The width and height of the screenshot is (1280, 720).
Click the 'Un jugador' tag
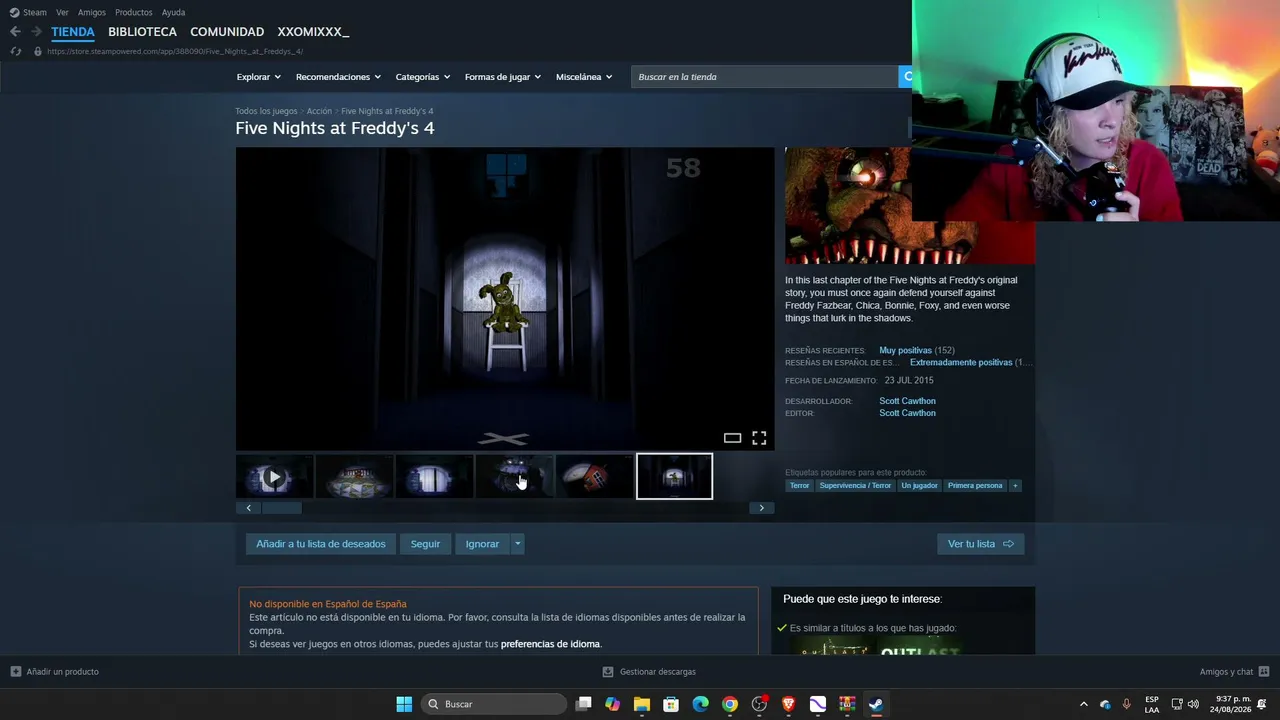pyautogui.click(x=919, y=486)
